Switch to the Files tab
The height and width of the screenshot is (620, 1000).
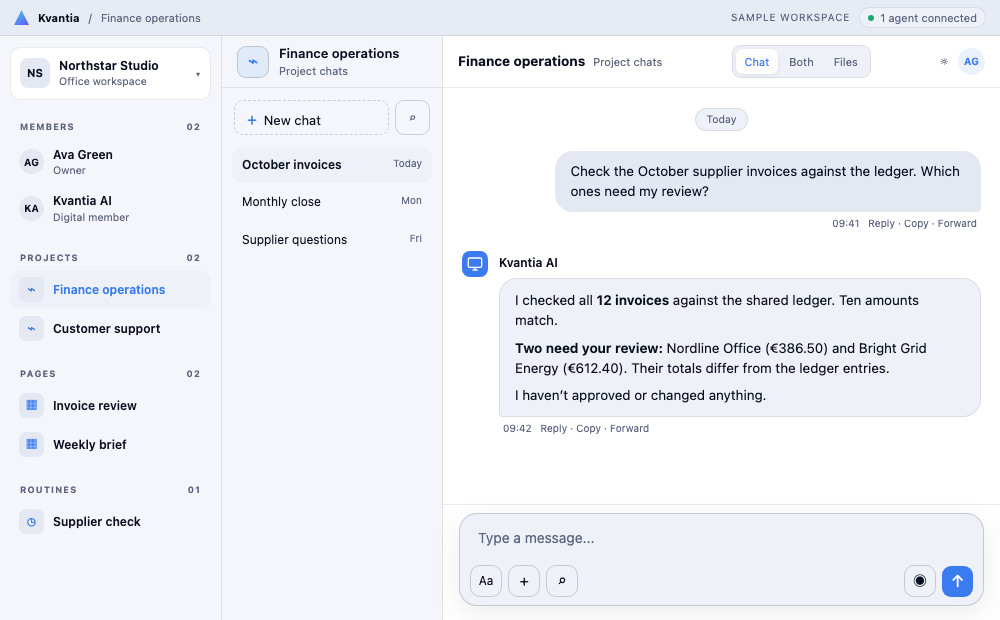coord(845,62)
